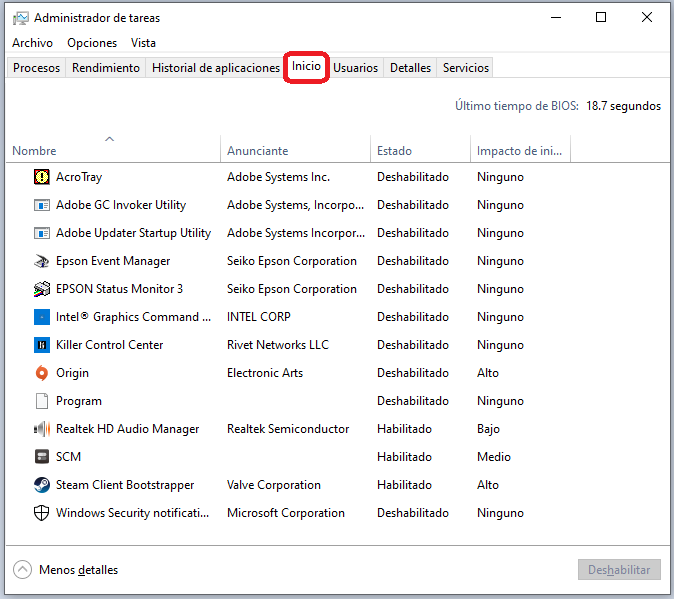The height and width of the screenshot is (599, 674).
Task: Collapse view with Menos detalles arrow icon
Action: coord(22,570)
